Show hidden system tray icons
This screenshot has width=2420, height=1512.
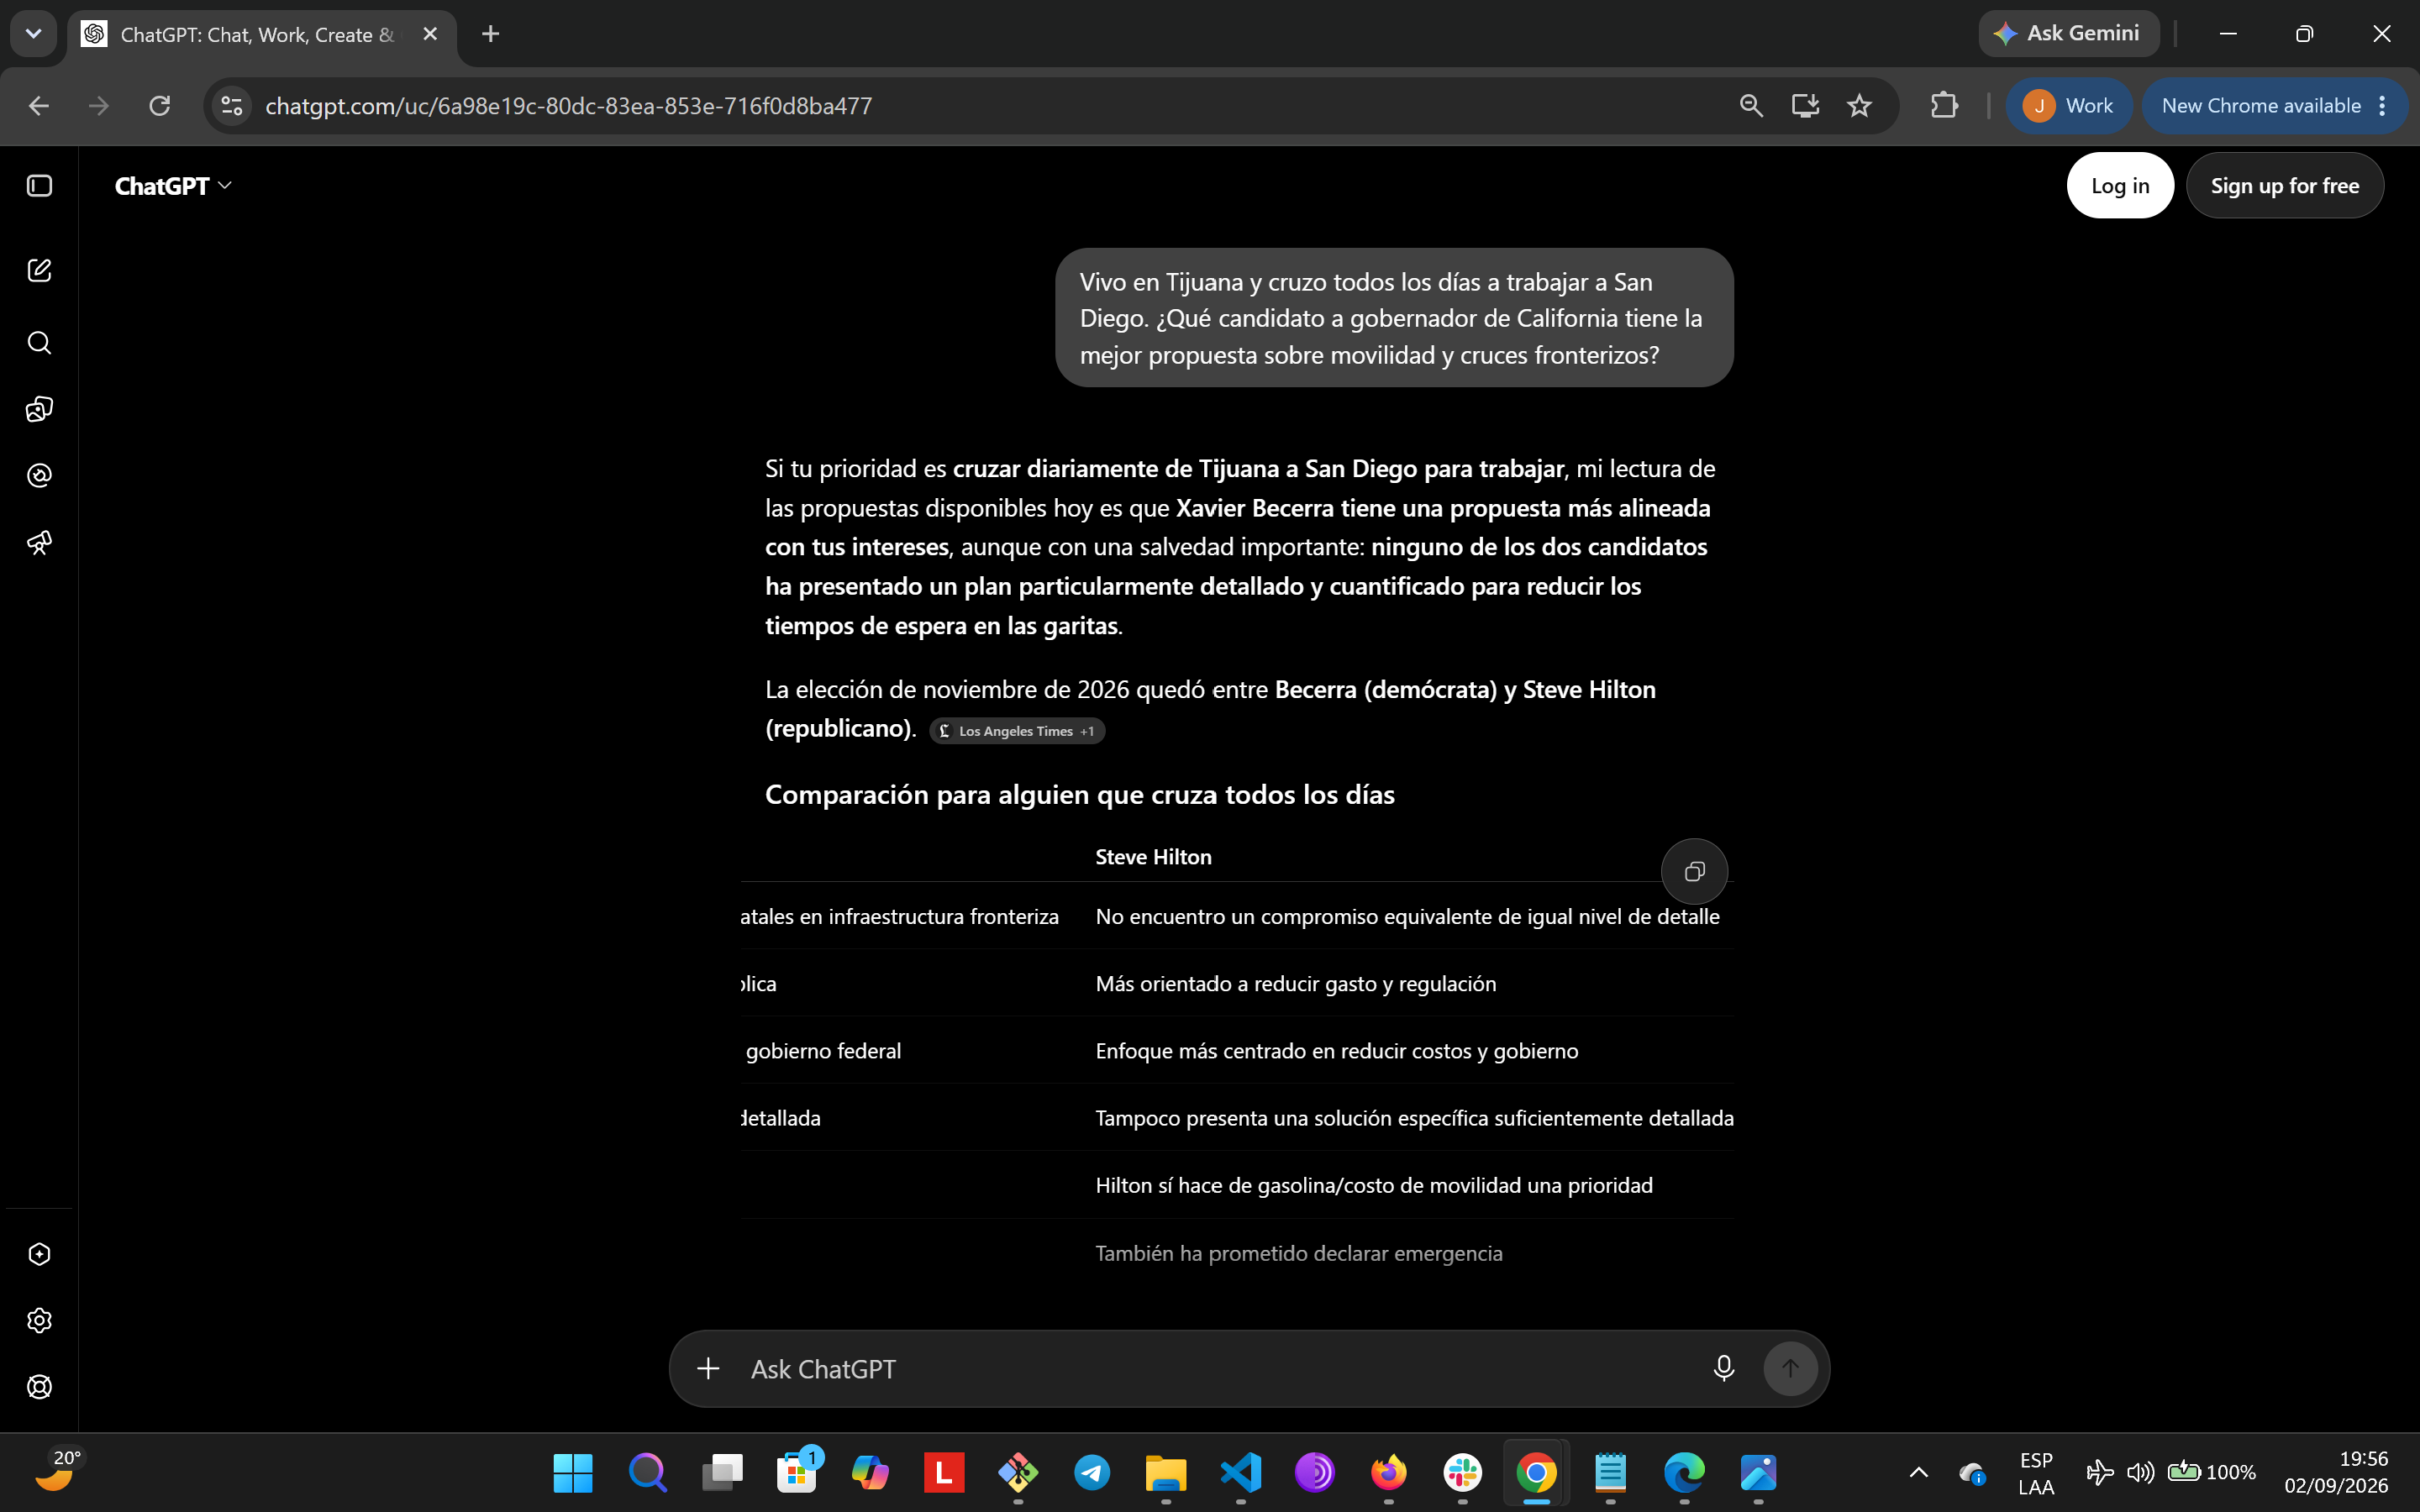[x=1919, y=1472]
